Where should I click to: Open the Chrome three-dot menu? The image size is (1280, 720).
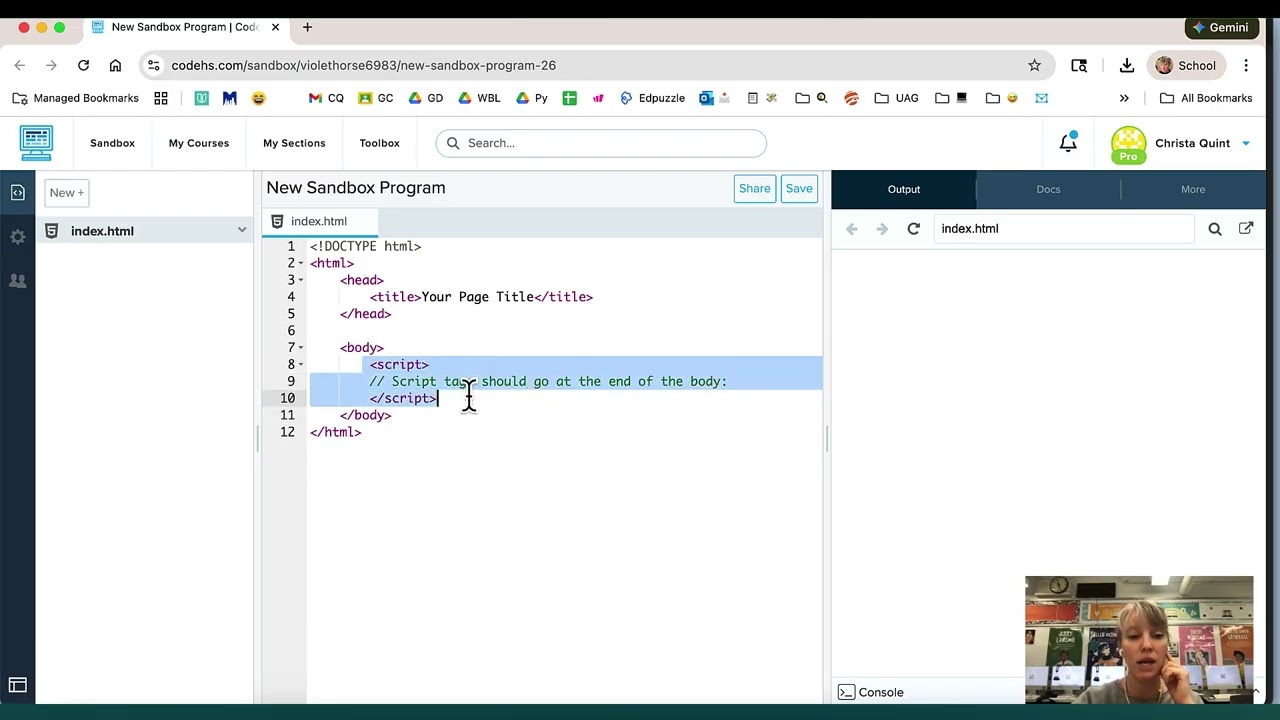pyautogui.click(x=1246, y=65)
